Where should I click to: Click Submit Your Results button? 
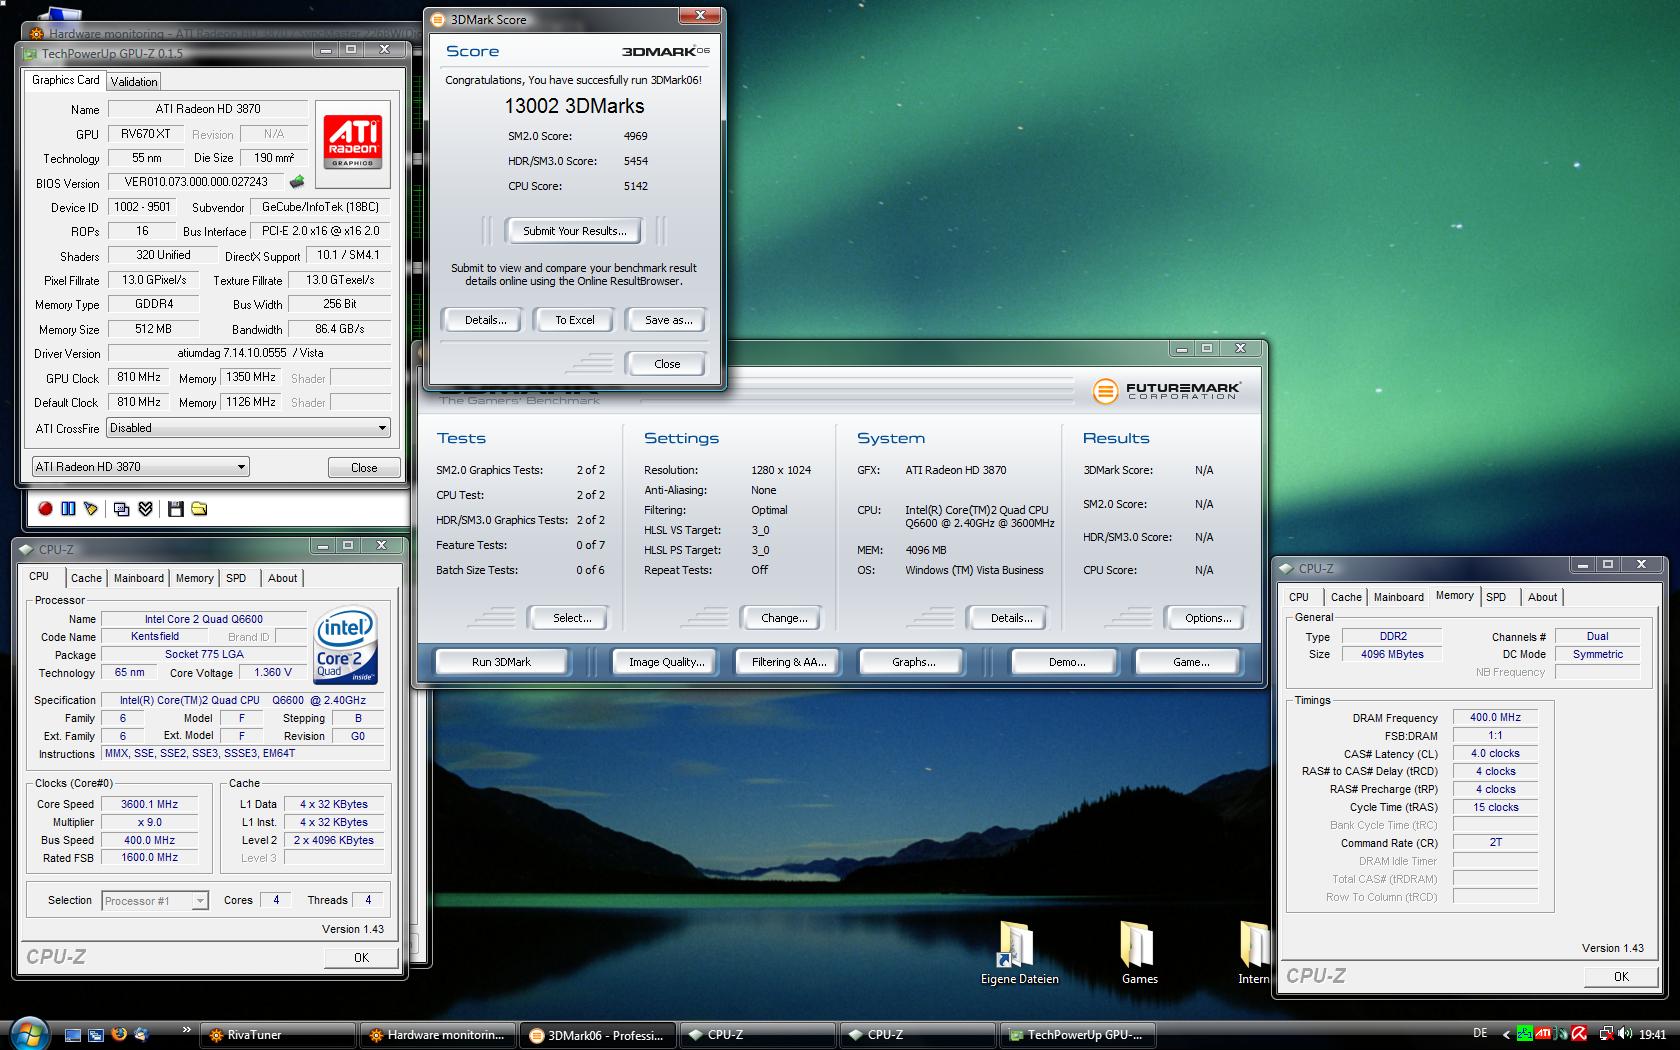575,231
